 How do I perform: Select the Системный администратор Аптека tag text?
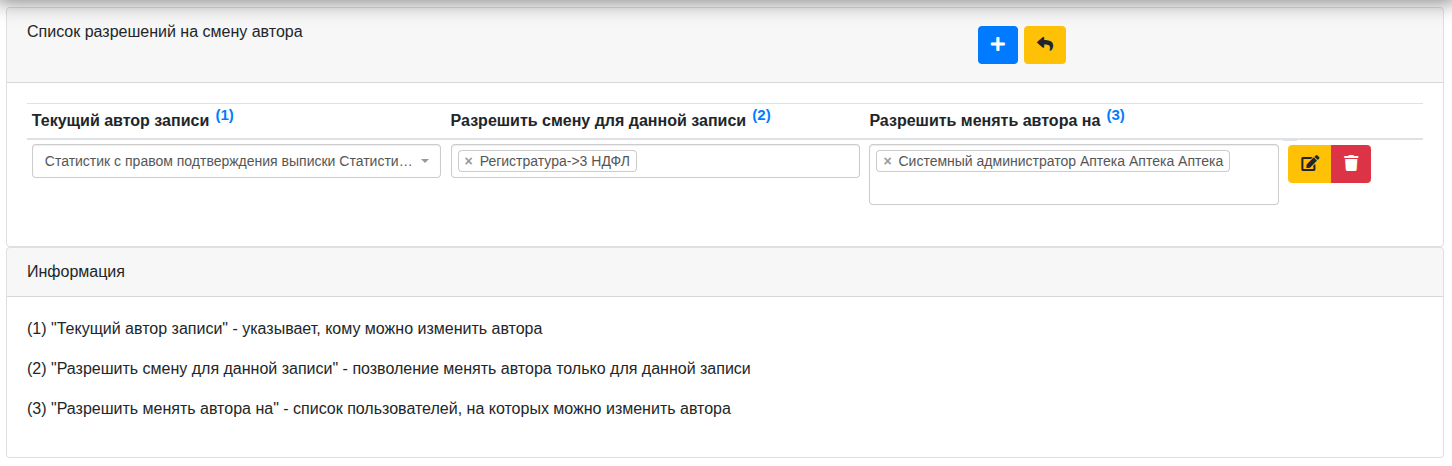pos(1061,161)
